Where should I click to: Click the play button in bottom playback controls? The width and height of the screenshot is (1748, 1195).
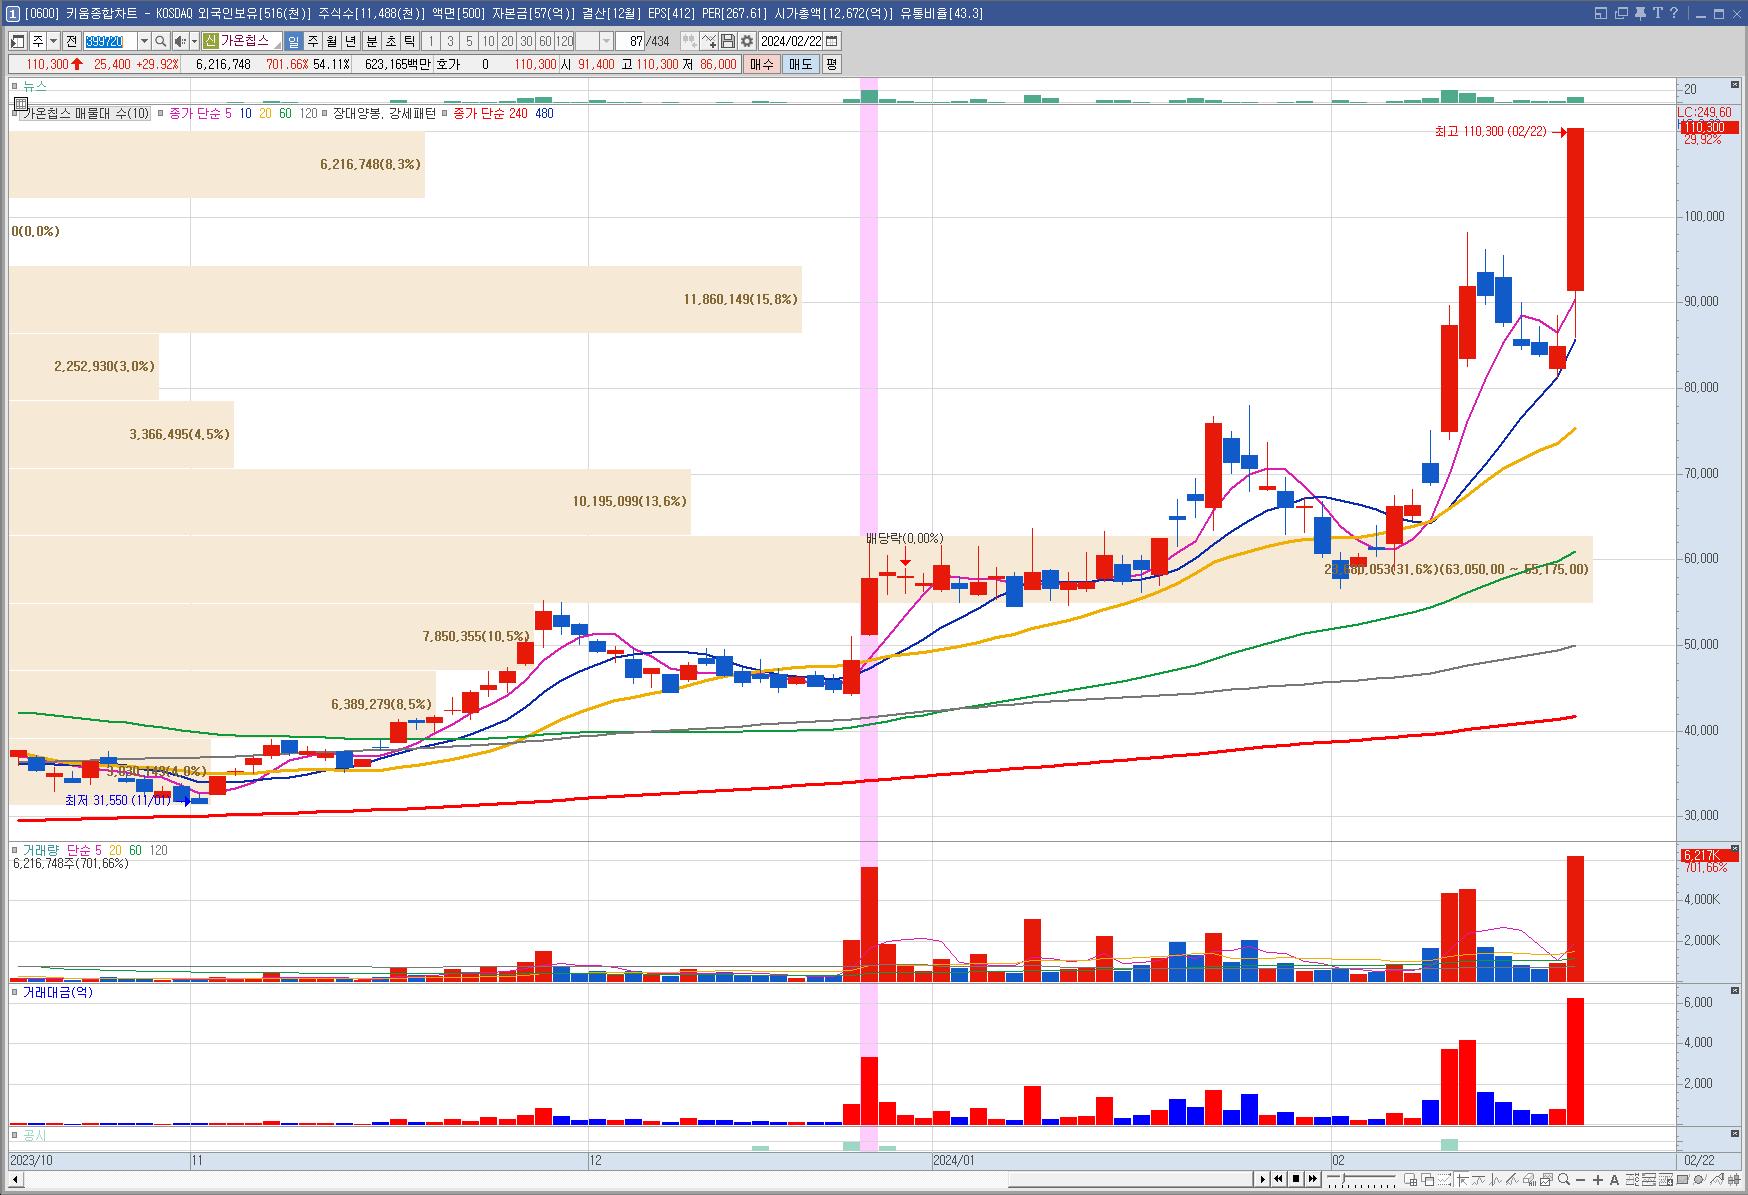1263,1179
